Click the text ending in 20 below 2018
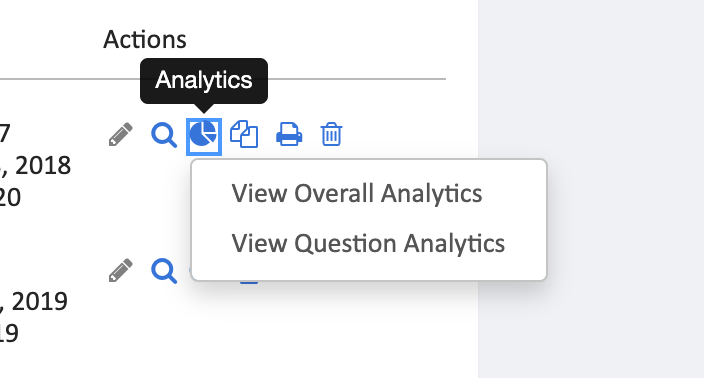704x378 pixels. tap(10, 198)
